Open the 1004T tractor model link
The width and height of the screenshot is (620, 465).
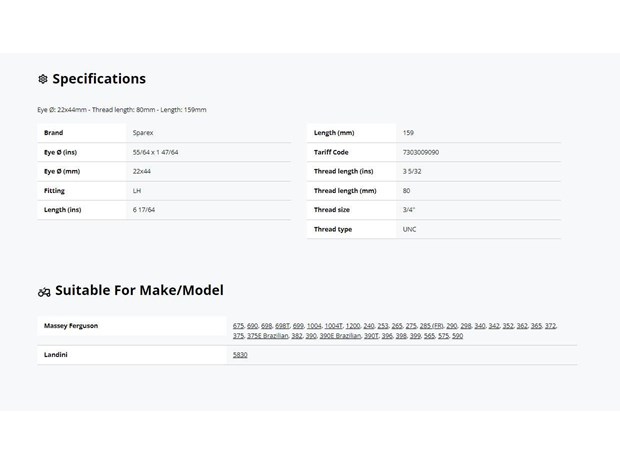coord(333,326)
